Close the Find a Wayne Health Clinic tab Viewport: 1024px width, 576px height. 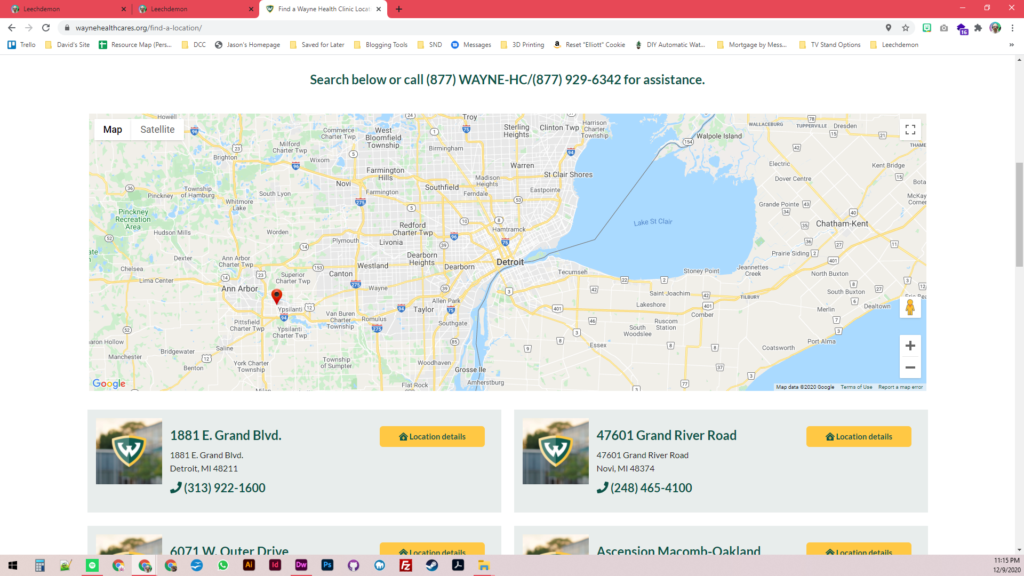[379, 9]
